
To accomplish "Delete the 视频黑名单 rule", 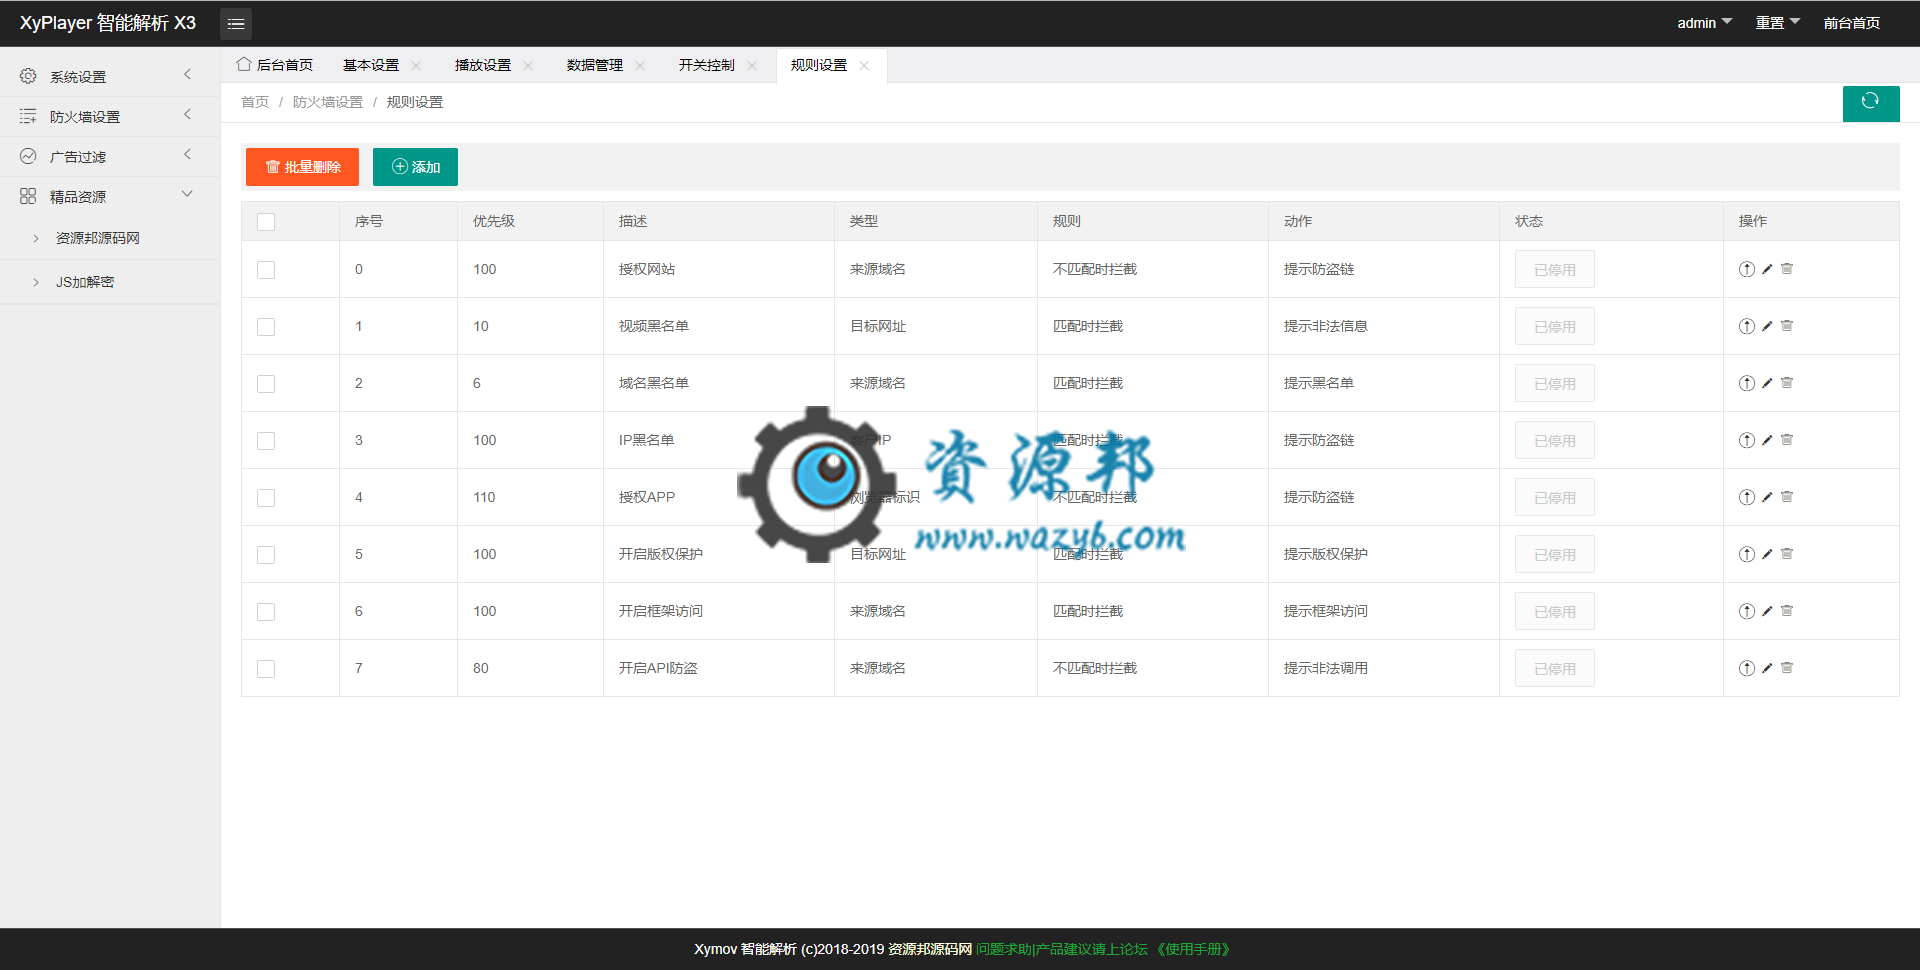I will point(1787,326).
